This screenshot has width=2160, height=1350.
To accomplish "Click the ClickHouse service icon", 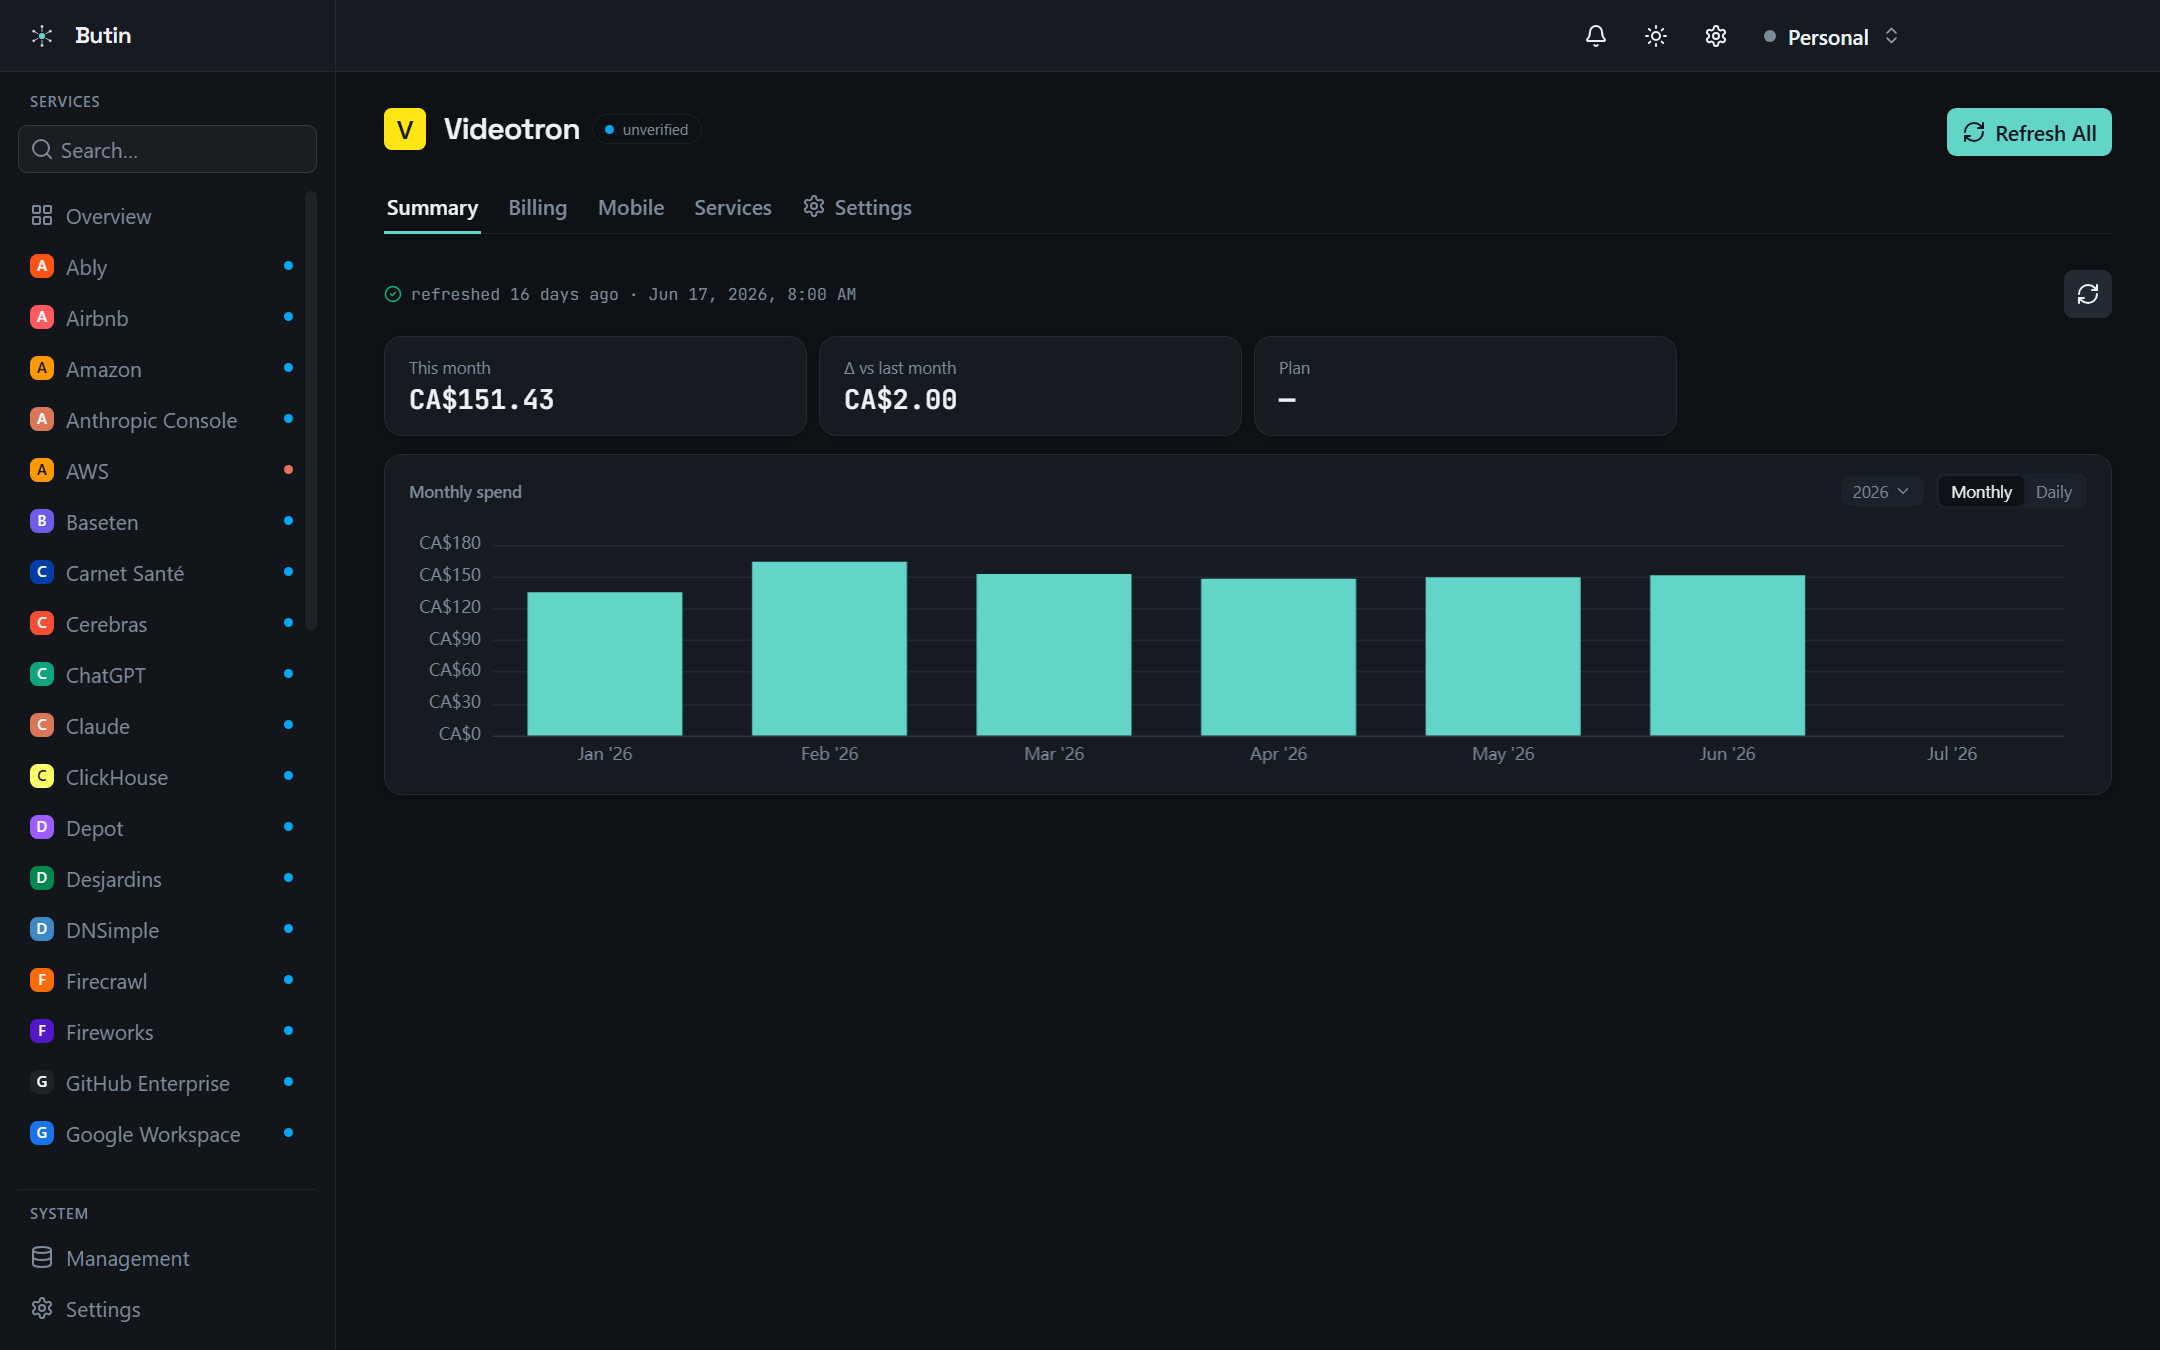I will (x=42, y=776).
